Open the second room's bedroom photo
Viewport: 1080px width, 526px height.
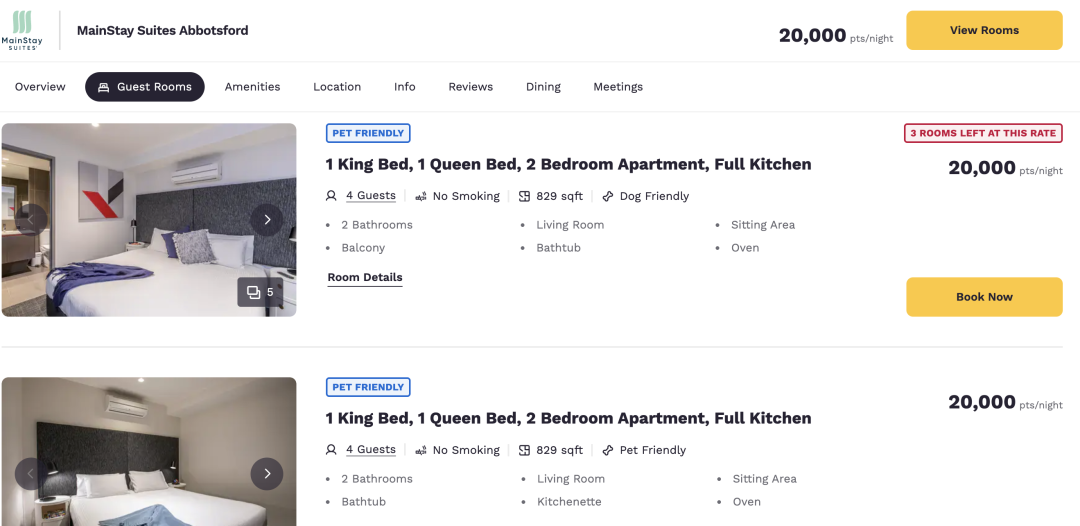tap(149, 451)
